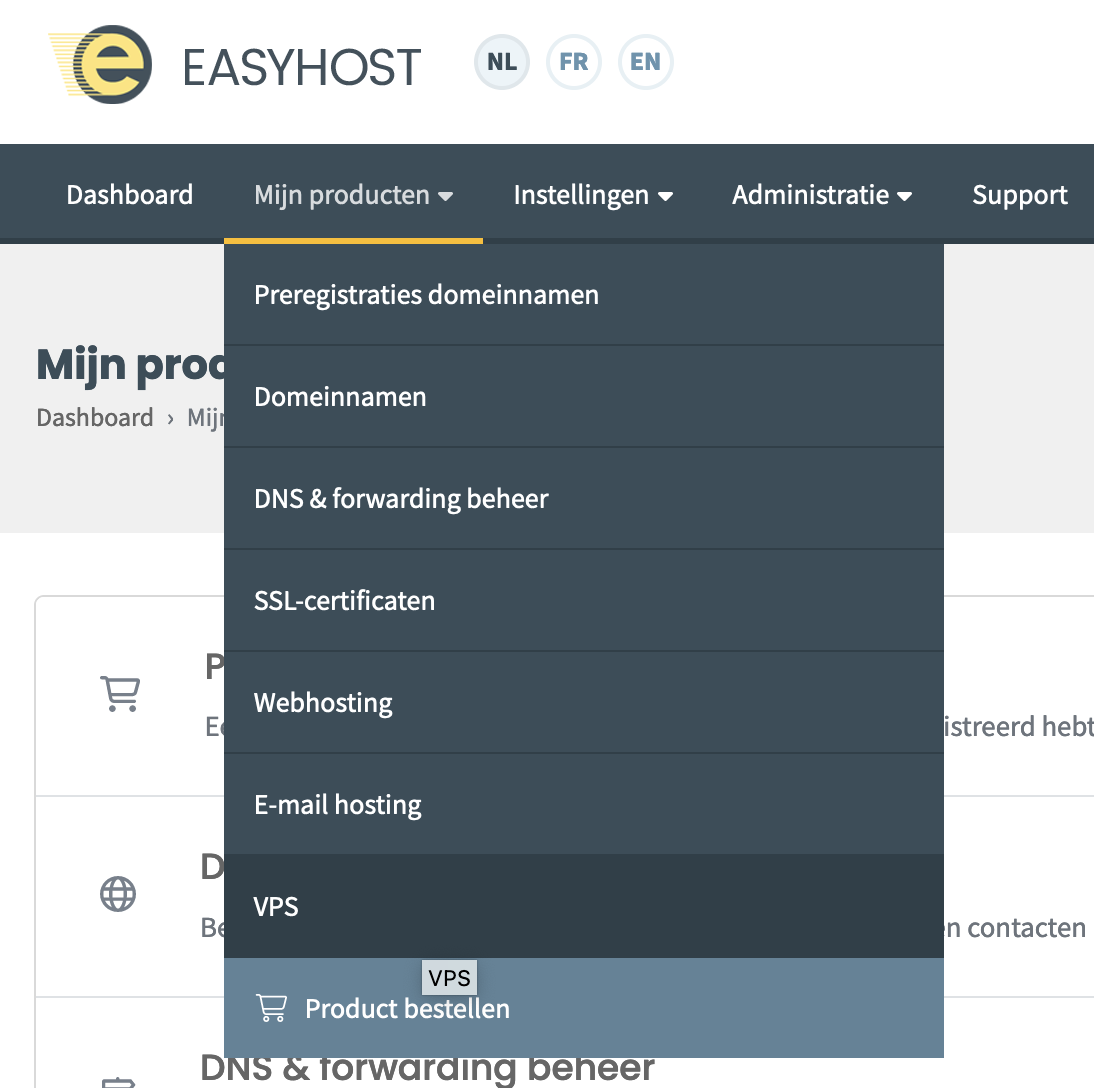Screen dimensions: 1094x1088
Task: Click the shopping cart icon in product card
Action: tap(120, 693)
